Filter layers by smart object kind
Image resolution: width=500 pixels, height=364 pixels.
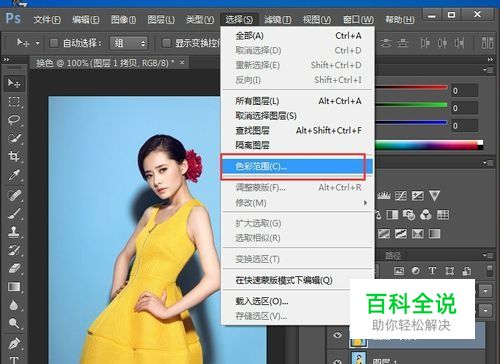point(467,271)
